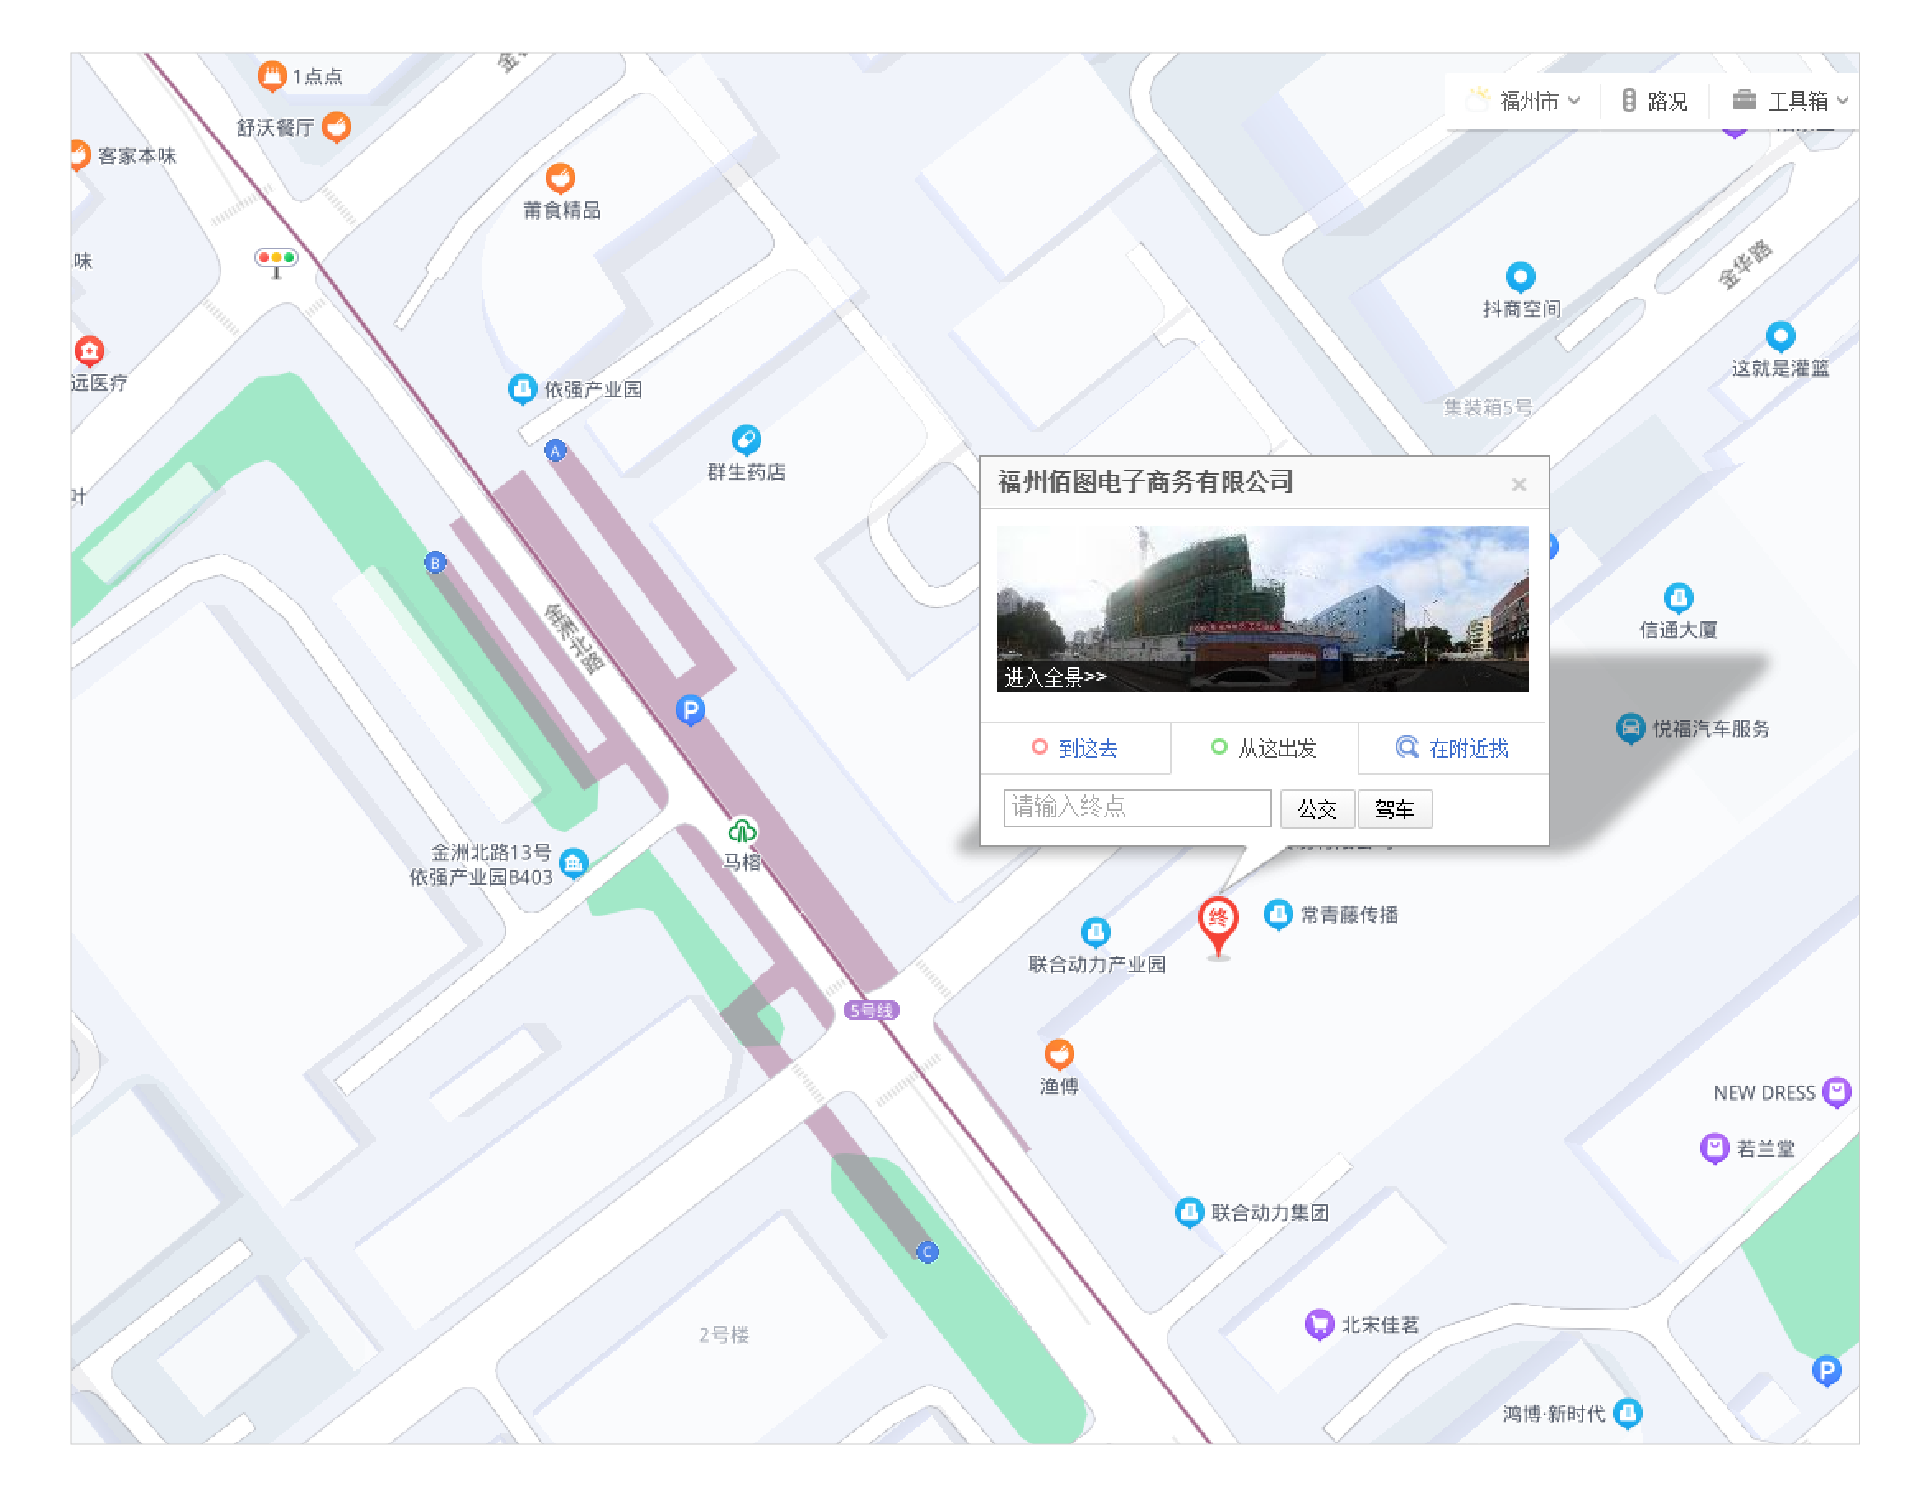This screenshot has height=1500, width=1920.
Task: Click the 进入全景>> link
Action: tap(1055, 677)
